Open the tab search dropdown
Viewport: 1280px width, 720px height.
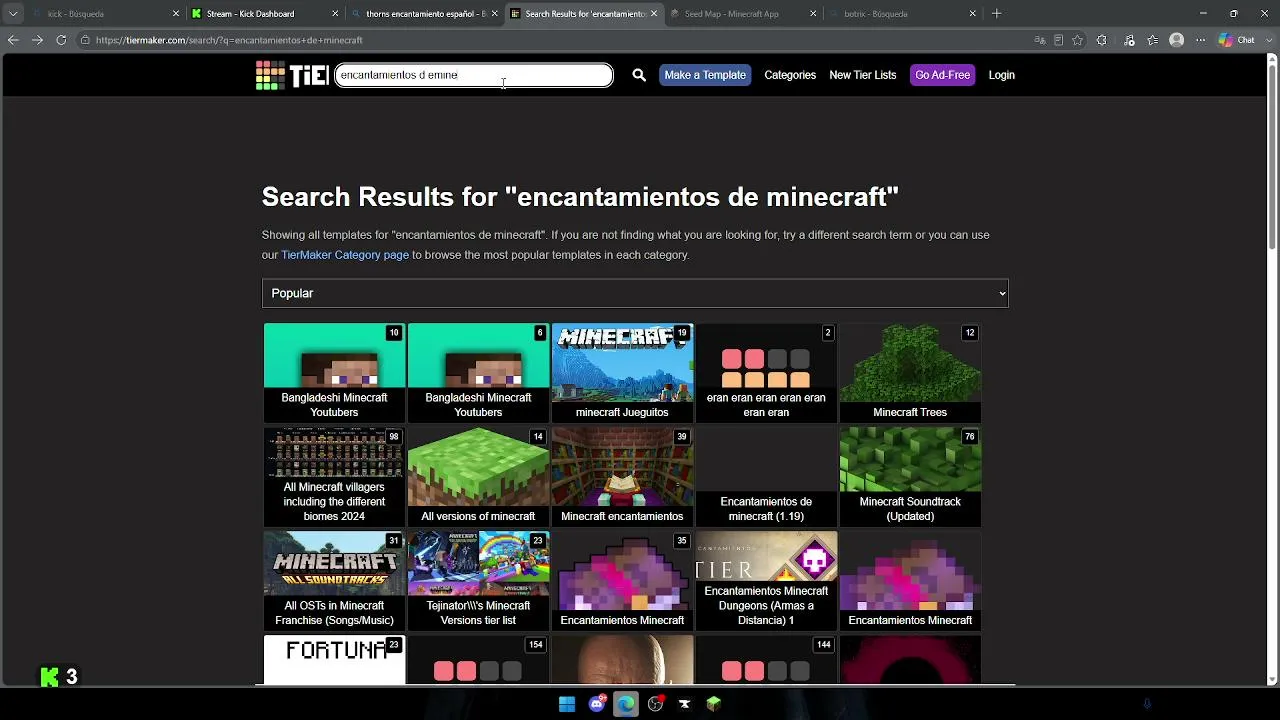(13, 14)
